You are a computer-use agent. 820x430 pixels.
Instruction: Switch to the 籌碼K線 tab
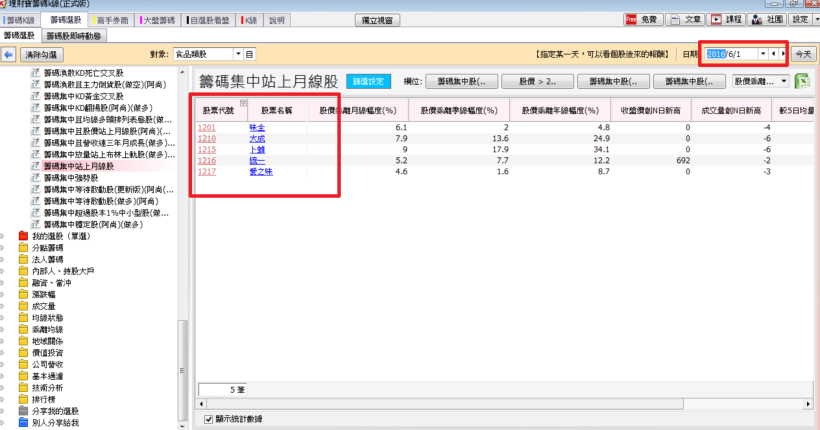pos(19,20)
